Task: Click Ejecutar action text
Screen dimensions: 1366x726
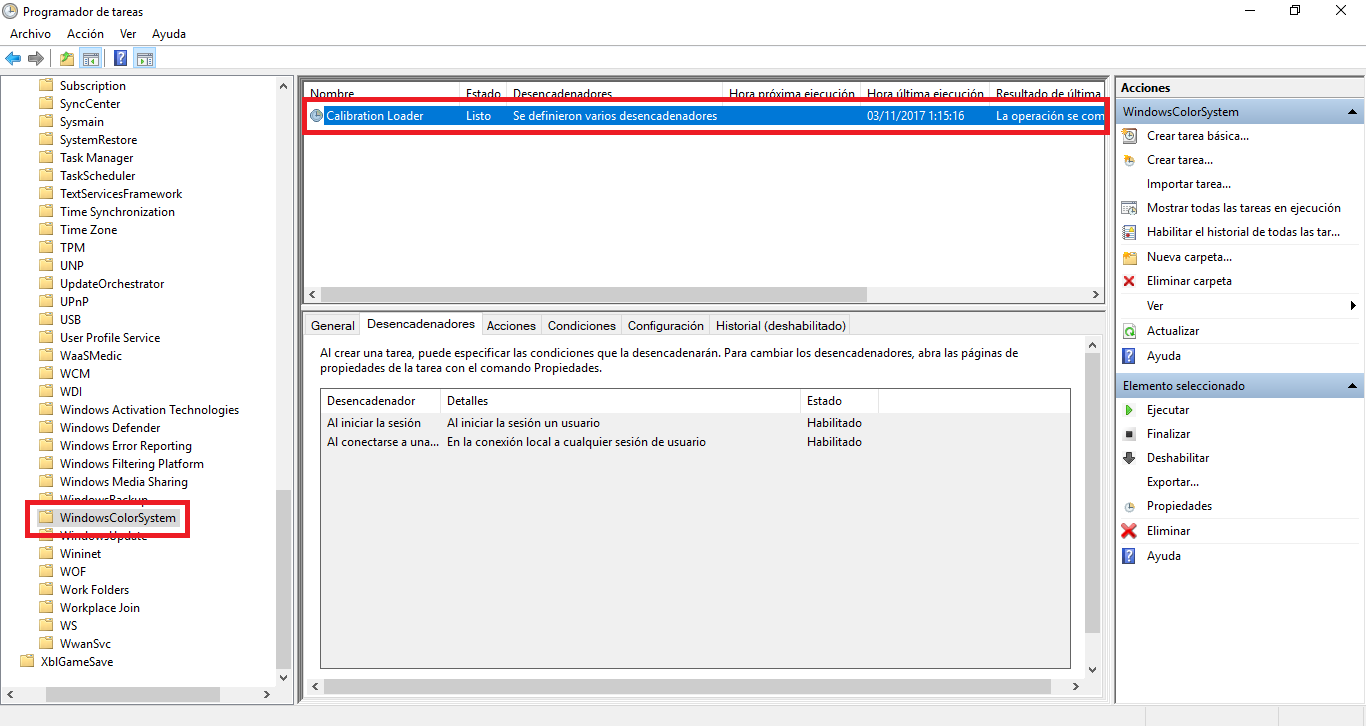Action: [x=1168, y=410]
